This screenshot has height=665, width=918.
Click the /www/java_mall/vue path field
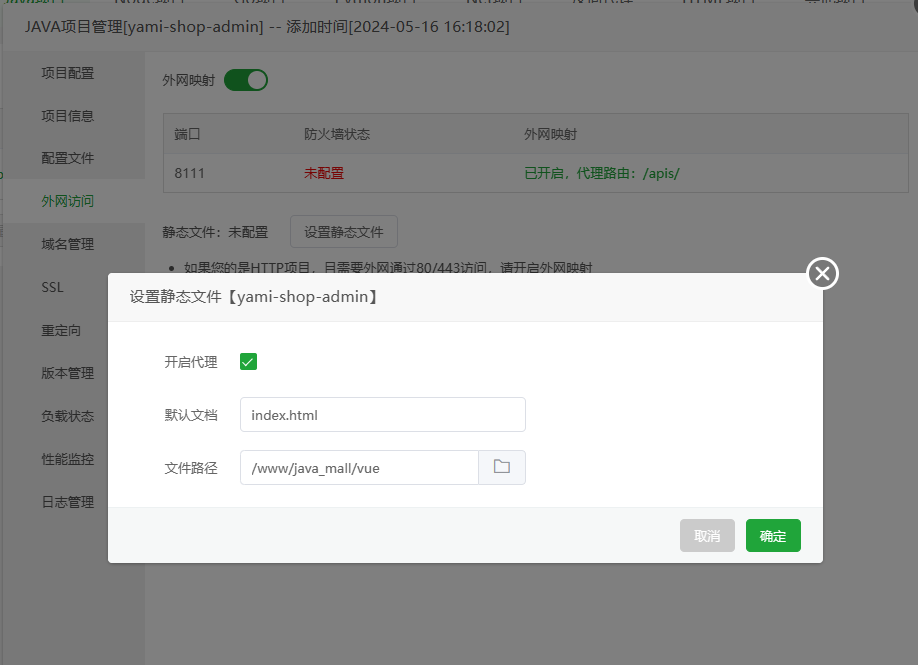click(360, 467)
